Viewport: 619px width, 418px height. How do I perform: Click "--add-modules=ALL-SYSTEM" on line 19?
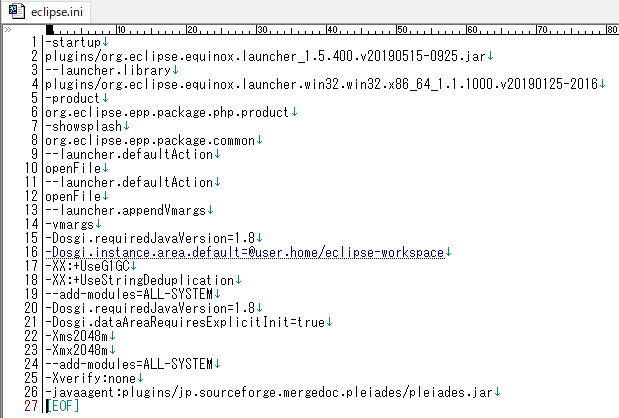coord(129,294)
